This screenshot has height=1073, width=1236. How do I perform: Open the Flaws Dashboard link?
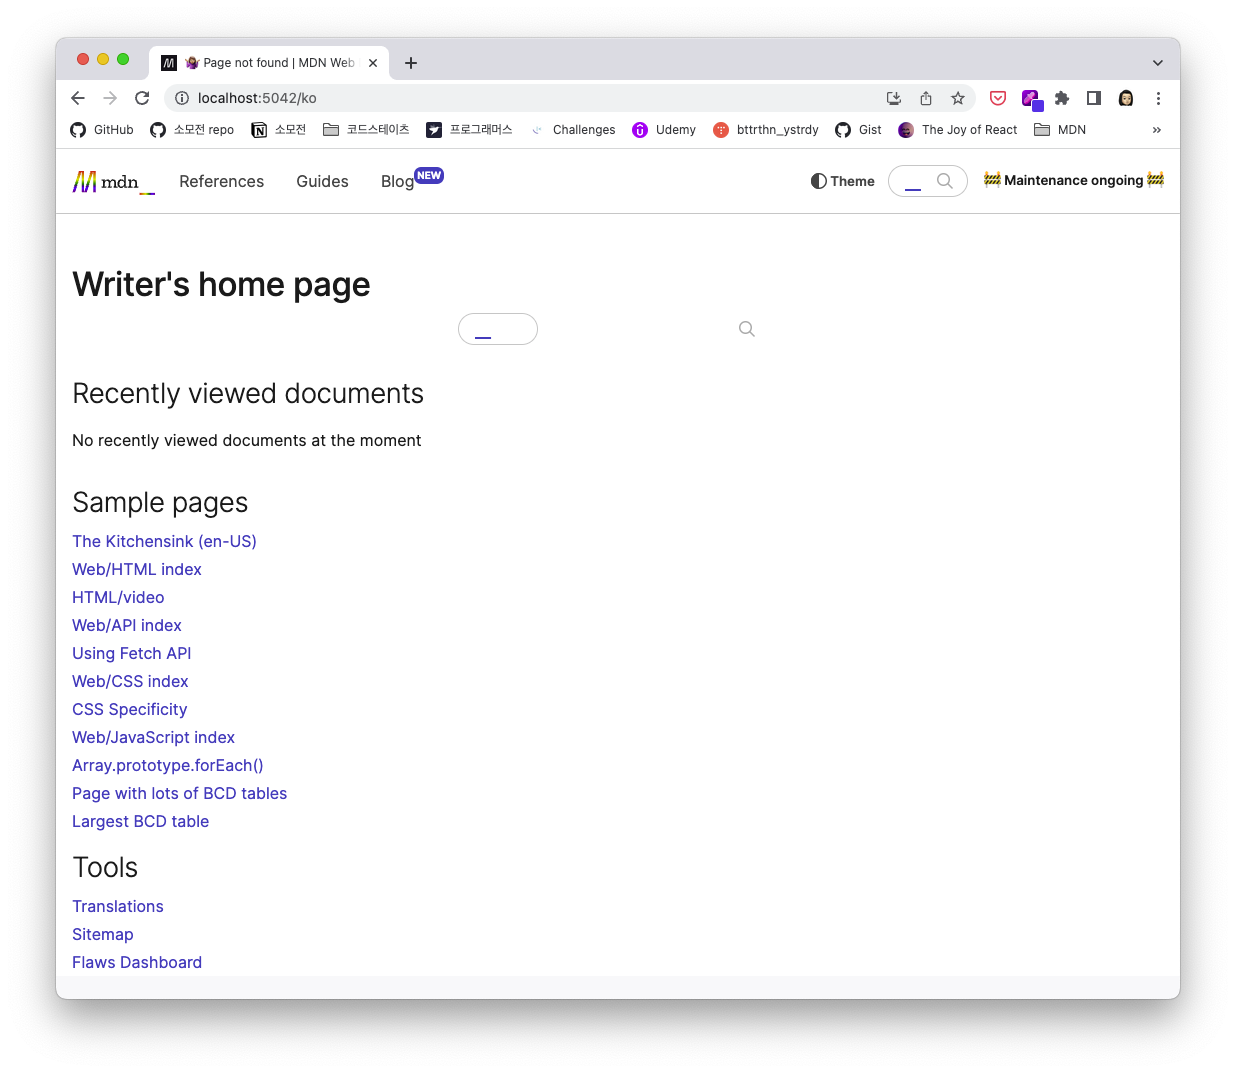(x=137, y=962)
